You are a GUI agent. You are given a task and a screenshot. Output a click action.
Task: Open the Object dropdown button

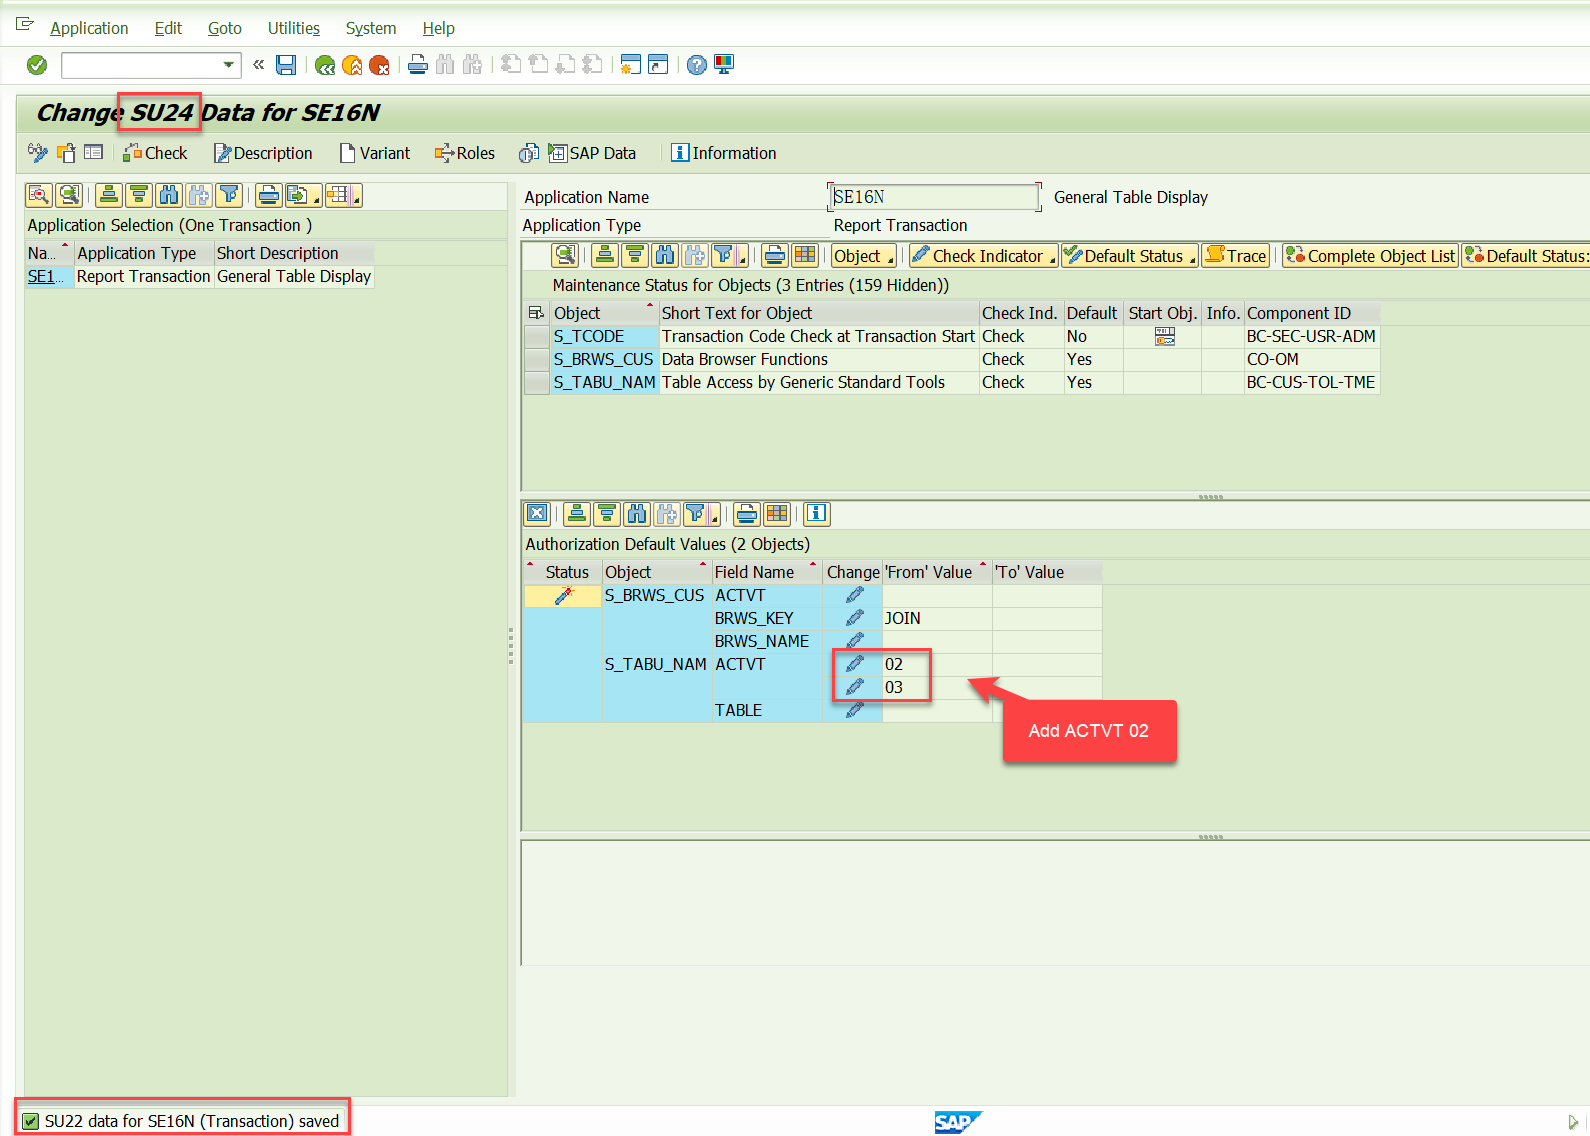(x=864, y=256)
